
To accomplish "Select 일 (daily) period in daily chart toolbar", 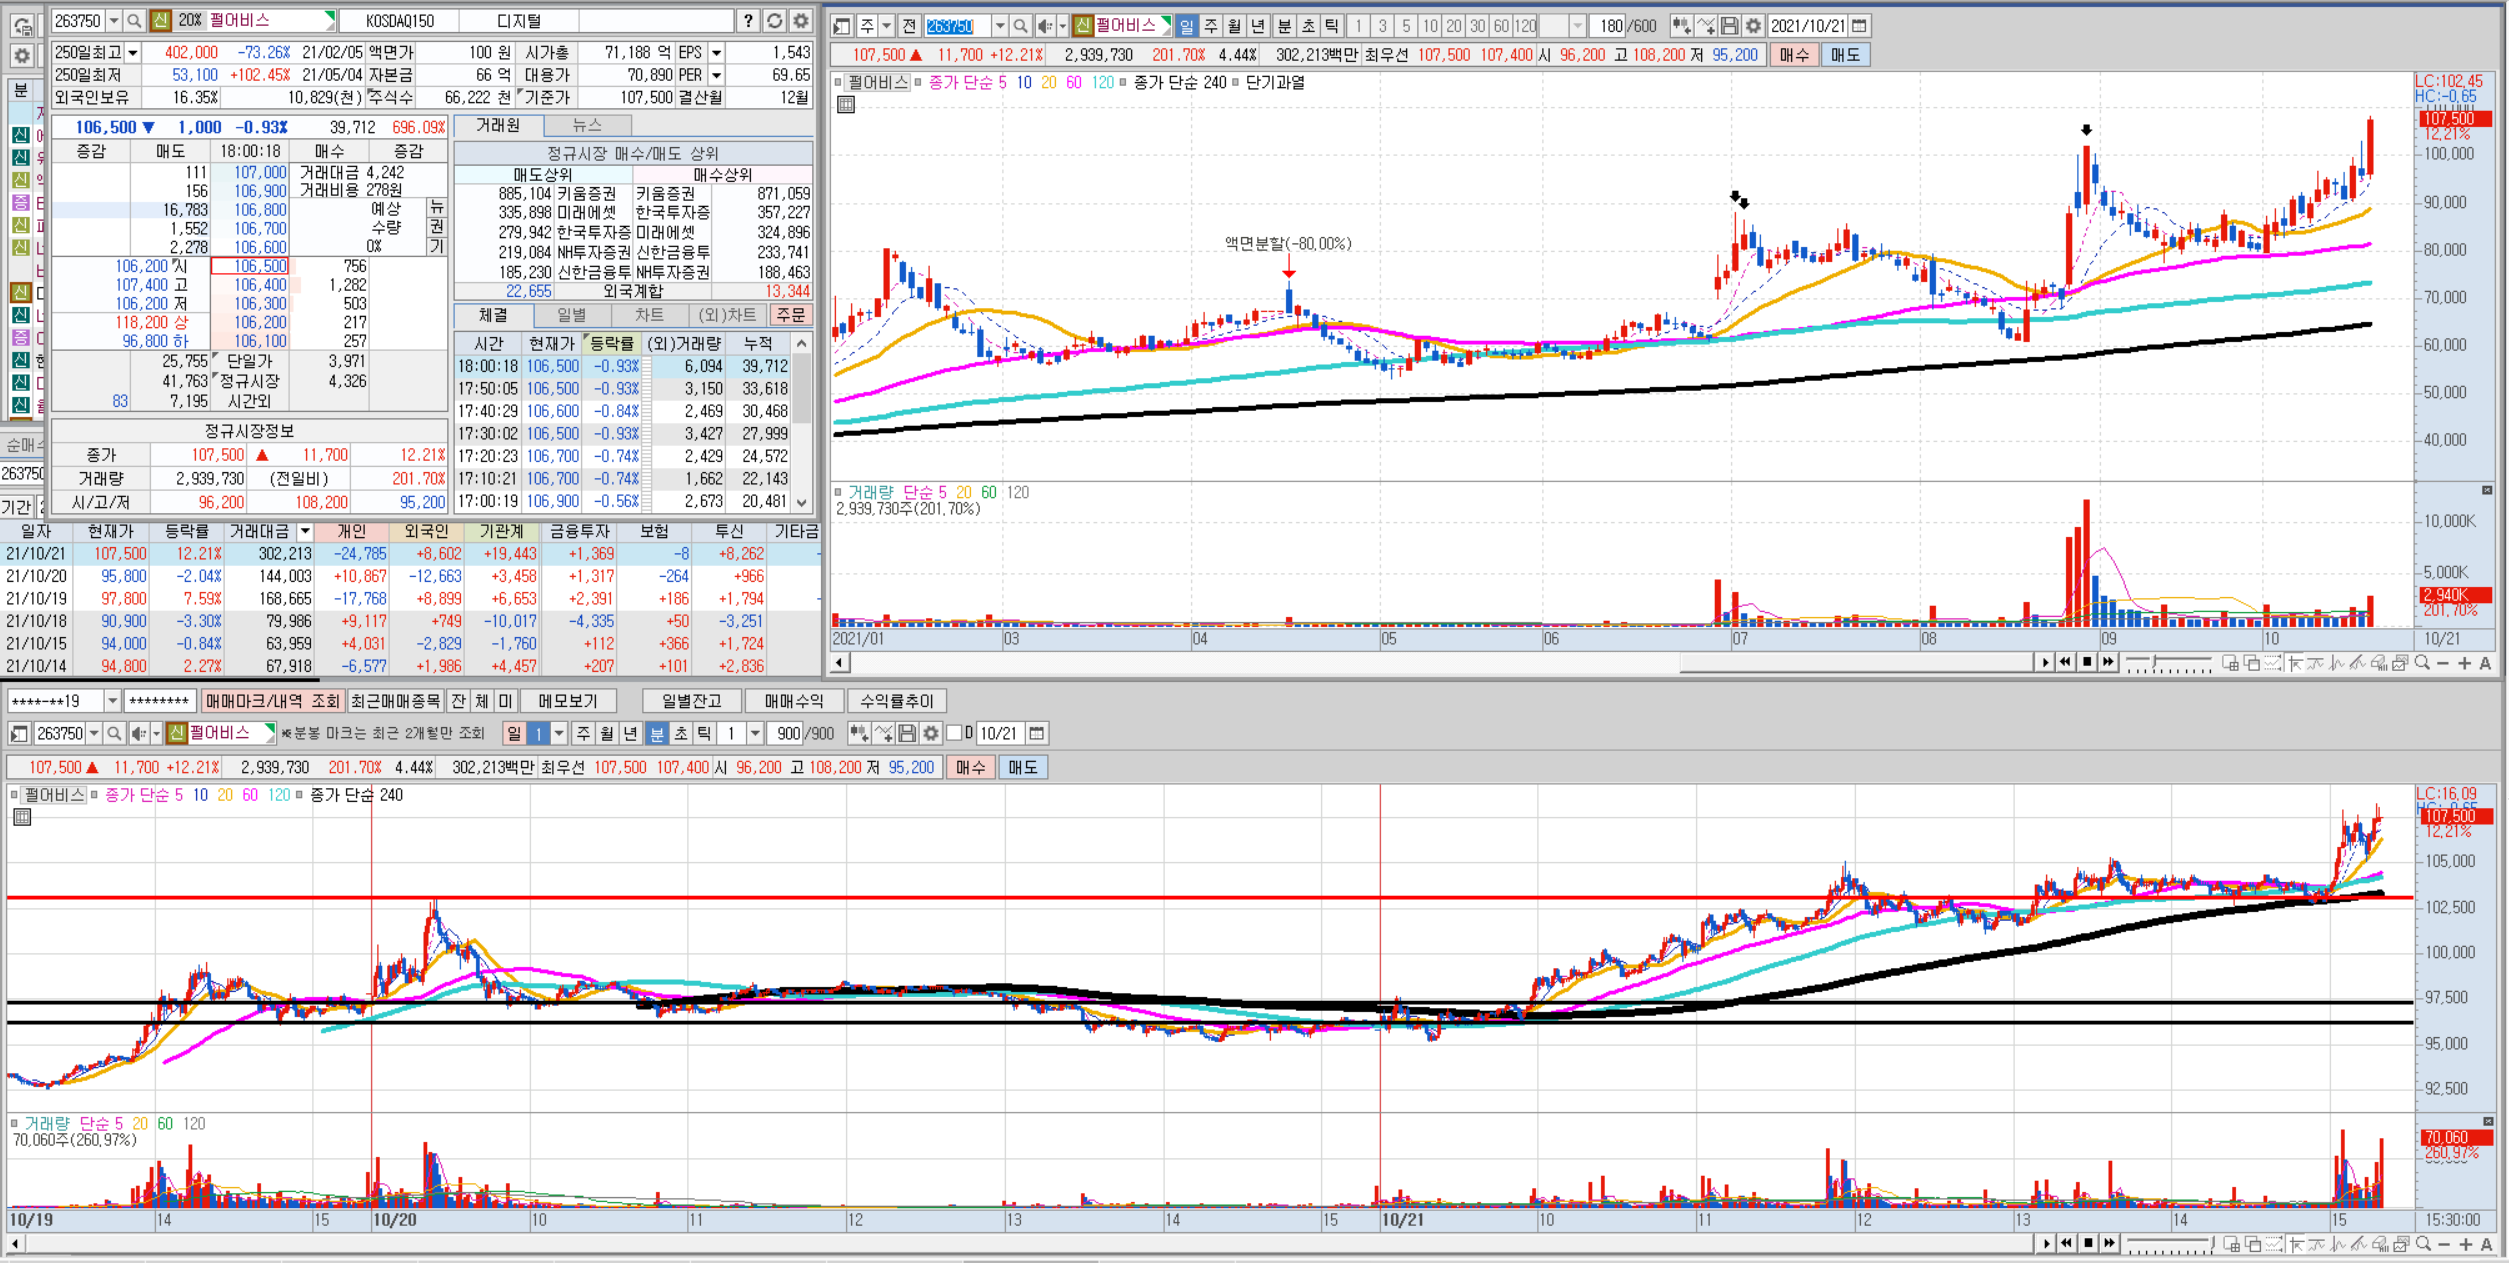I will coord(1186,26).
